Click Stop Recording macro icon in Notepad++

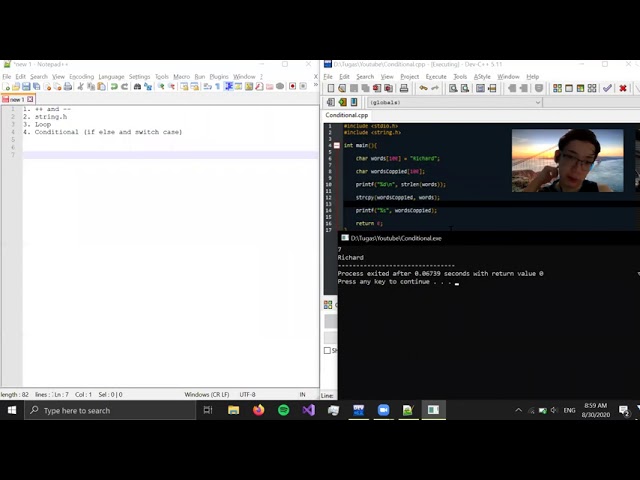coord(303,87)
